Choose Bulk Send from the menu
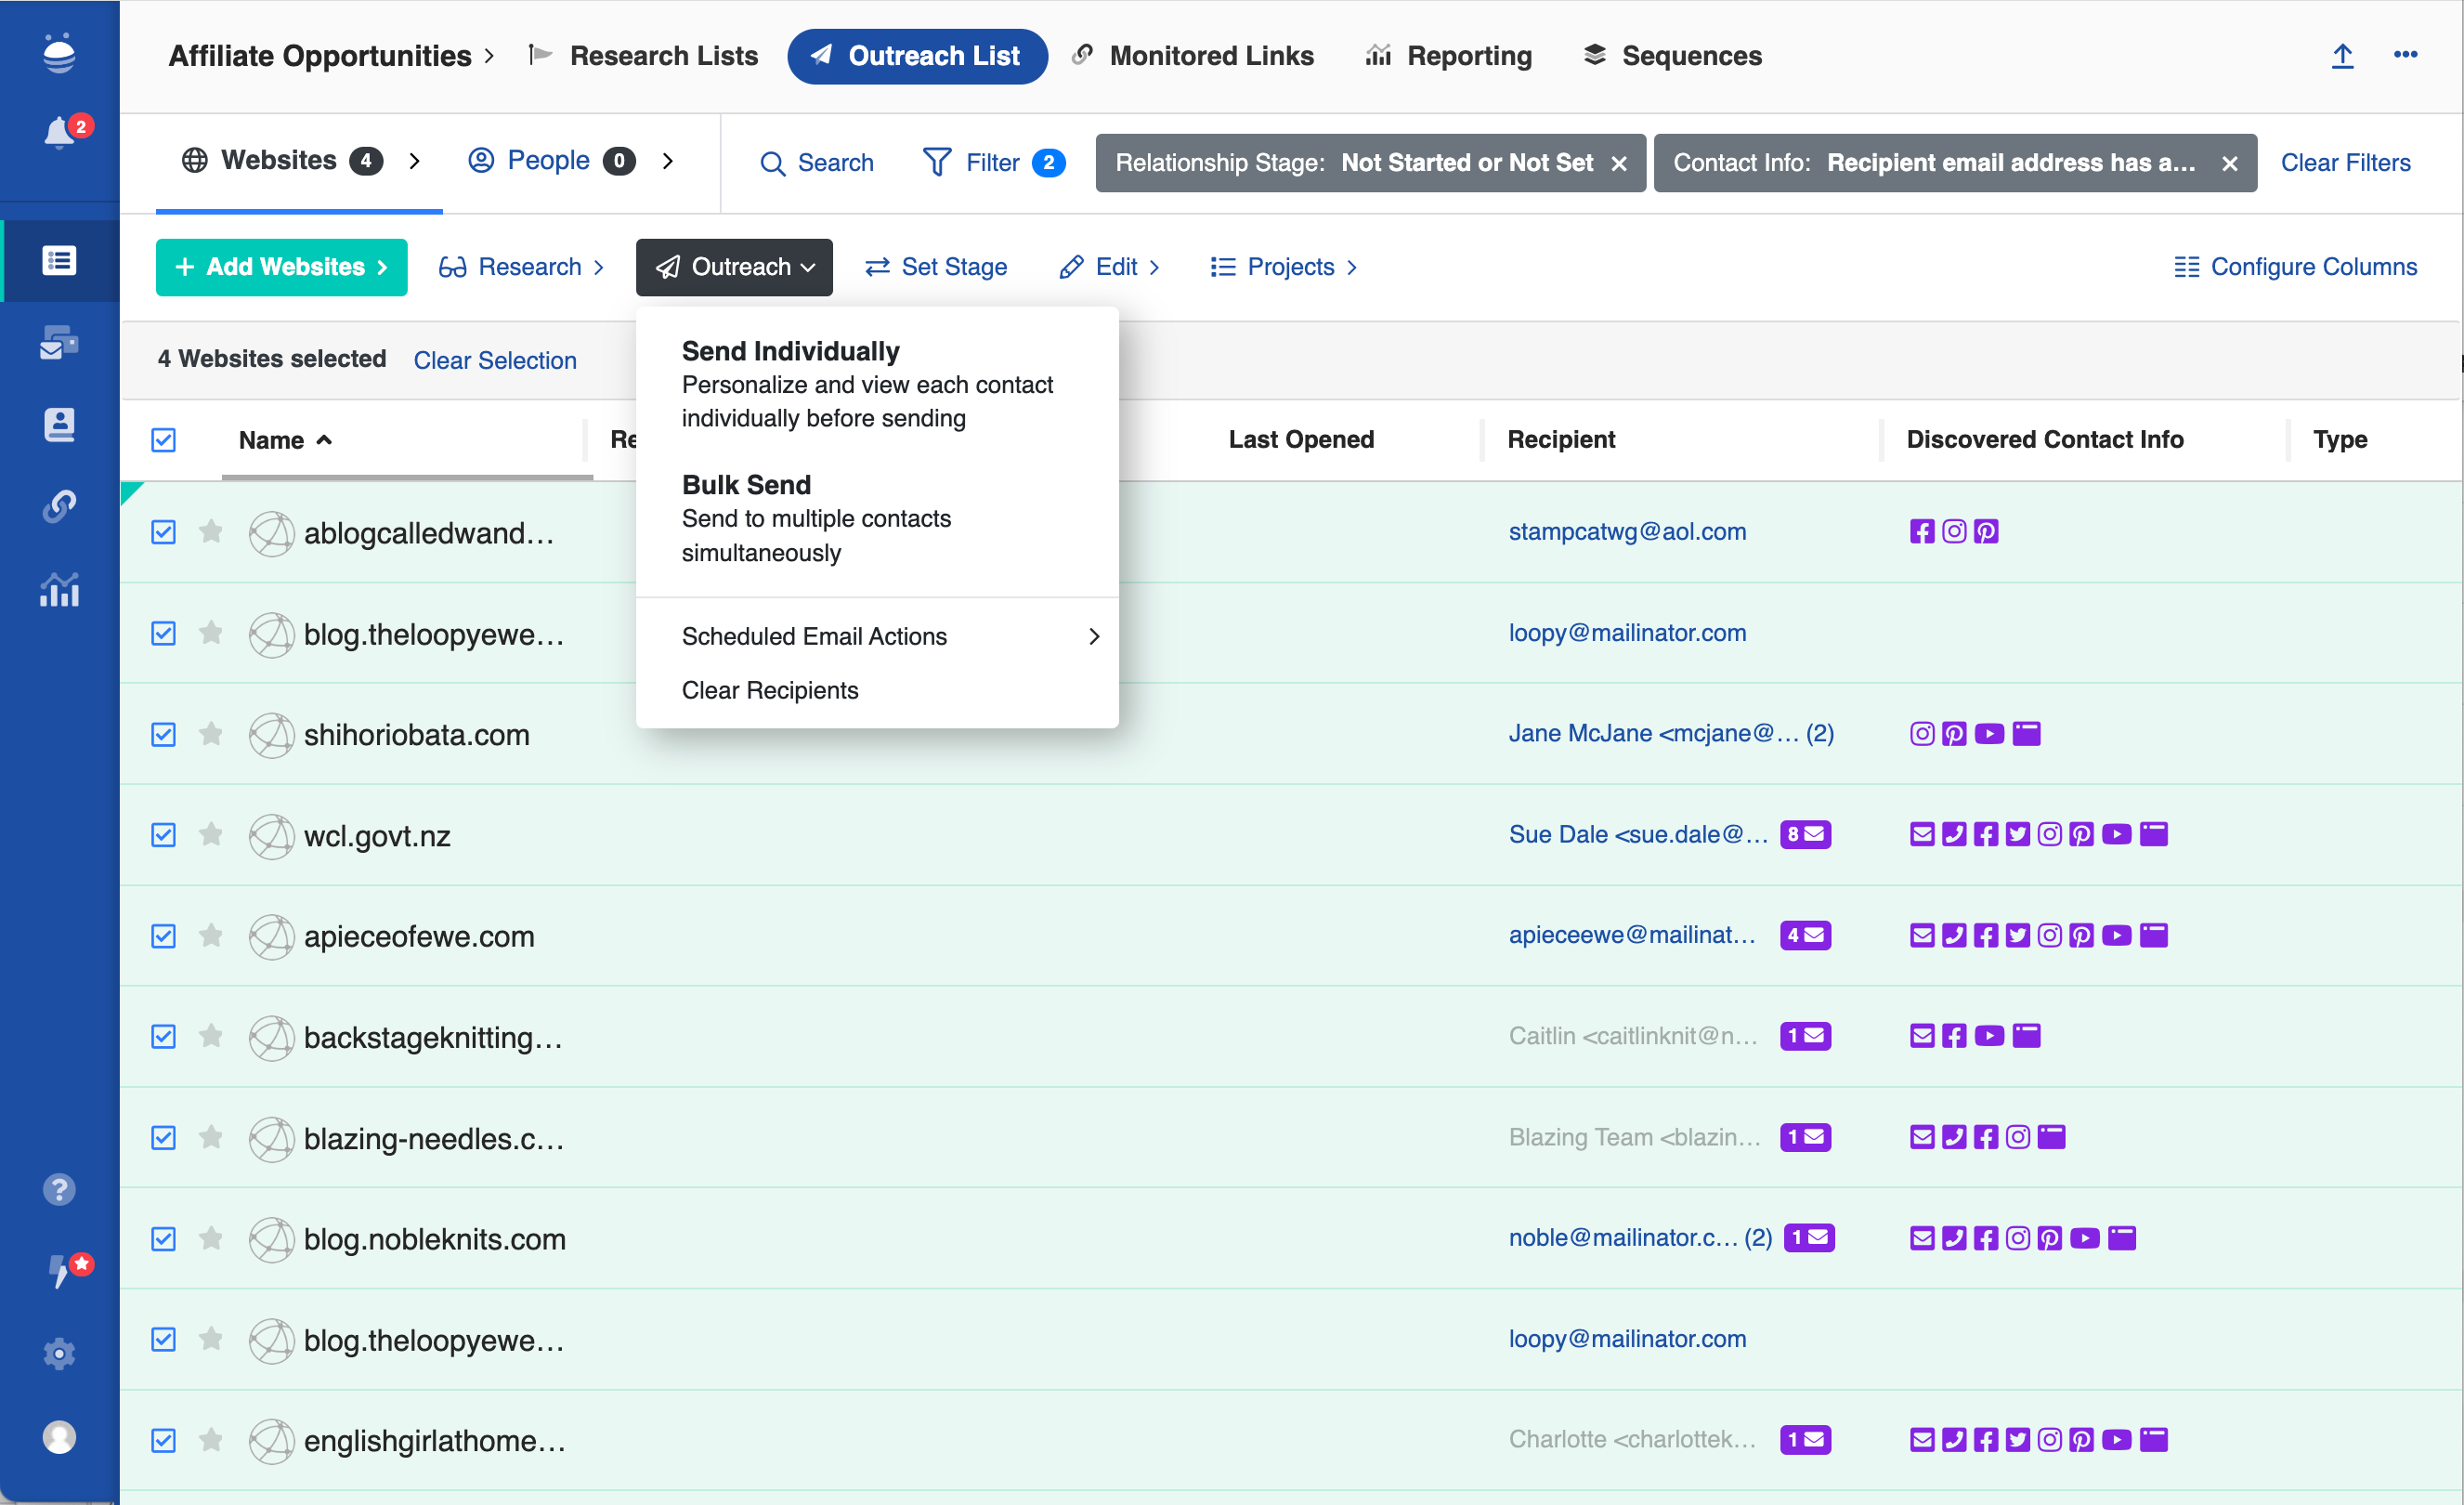This screenshot has height=1505, width=2464. click(746, 485)
